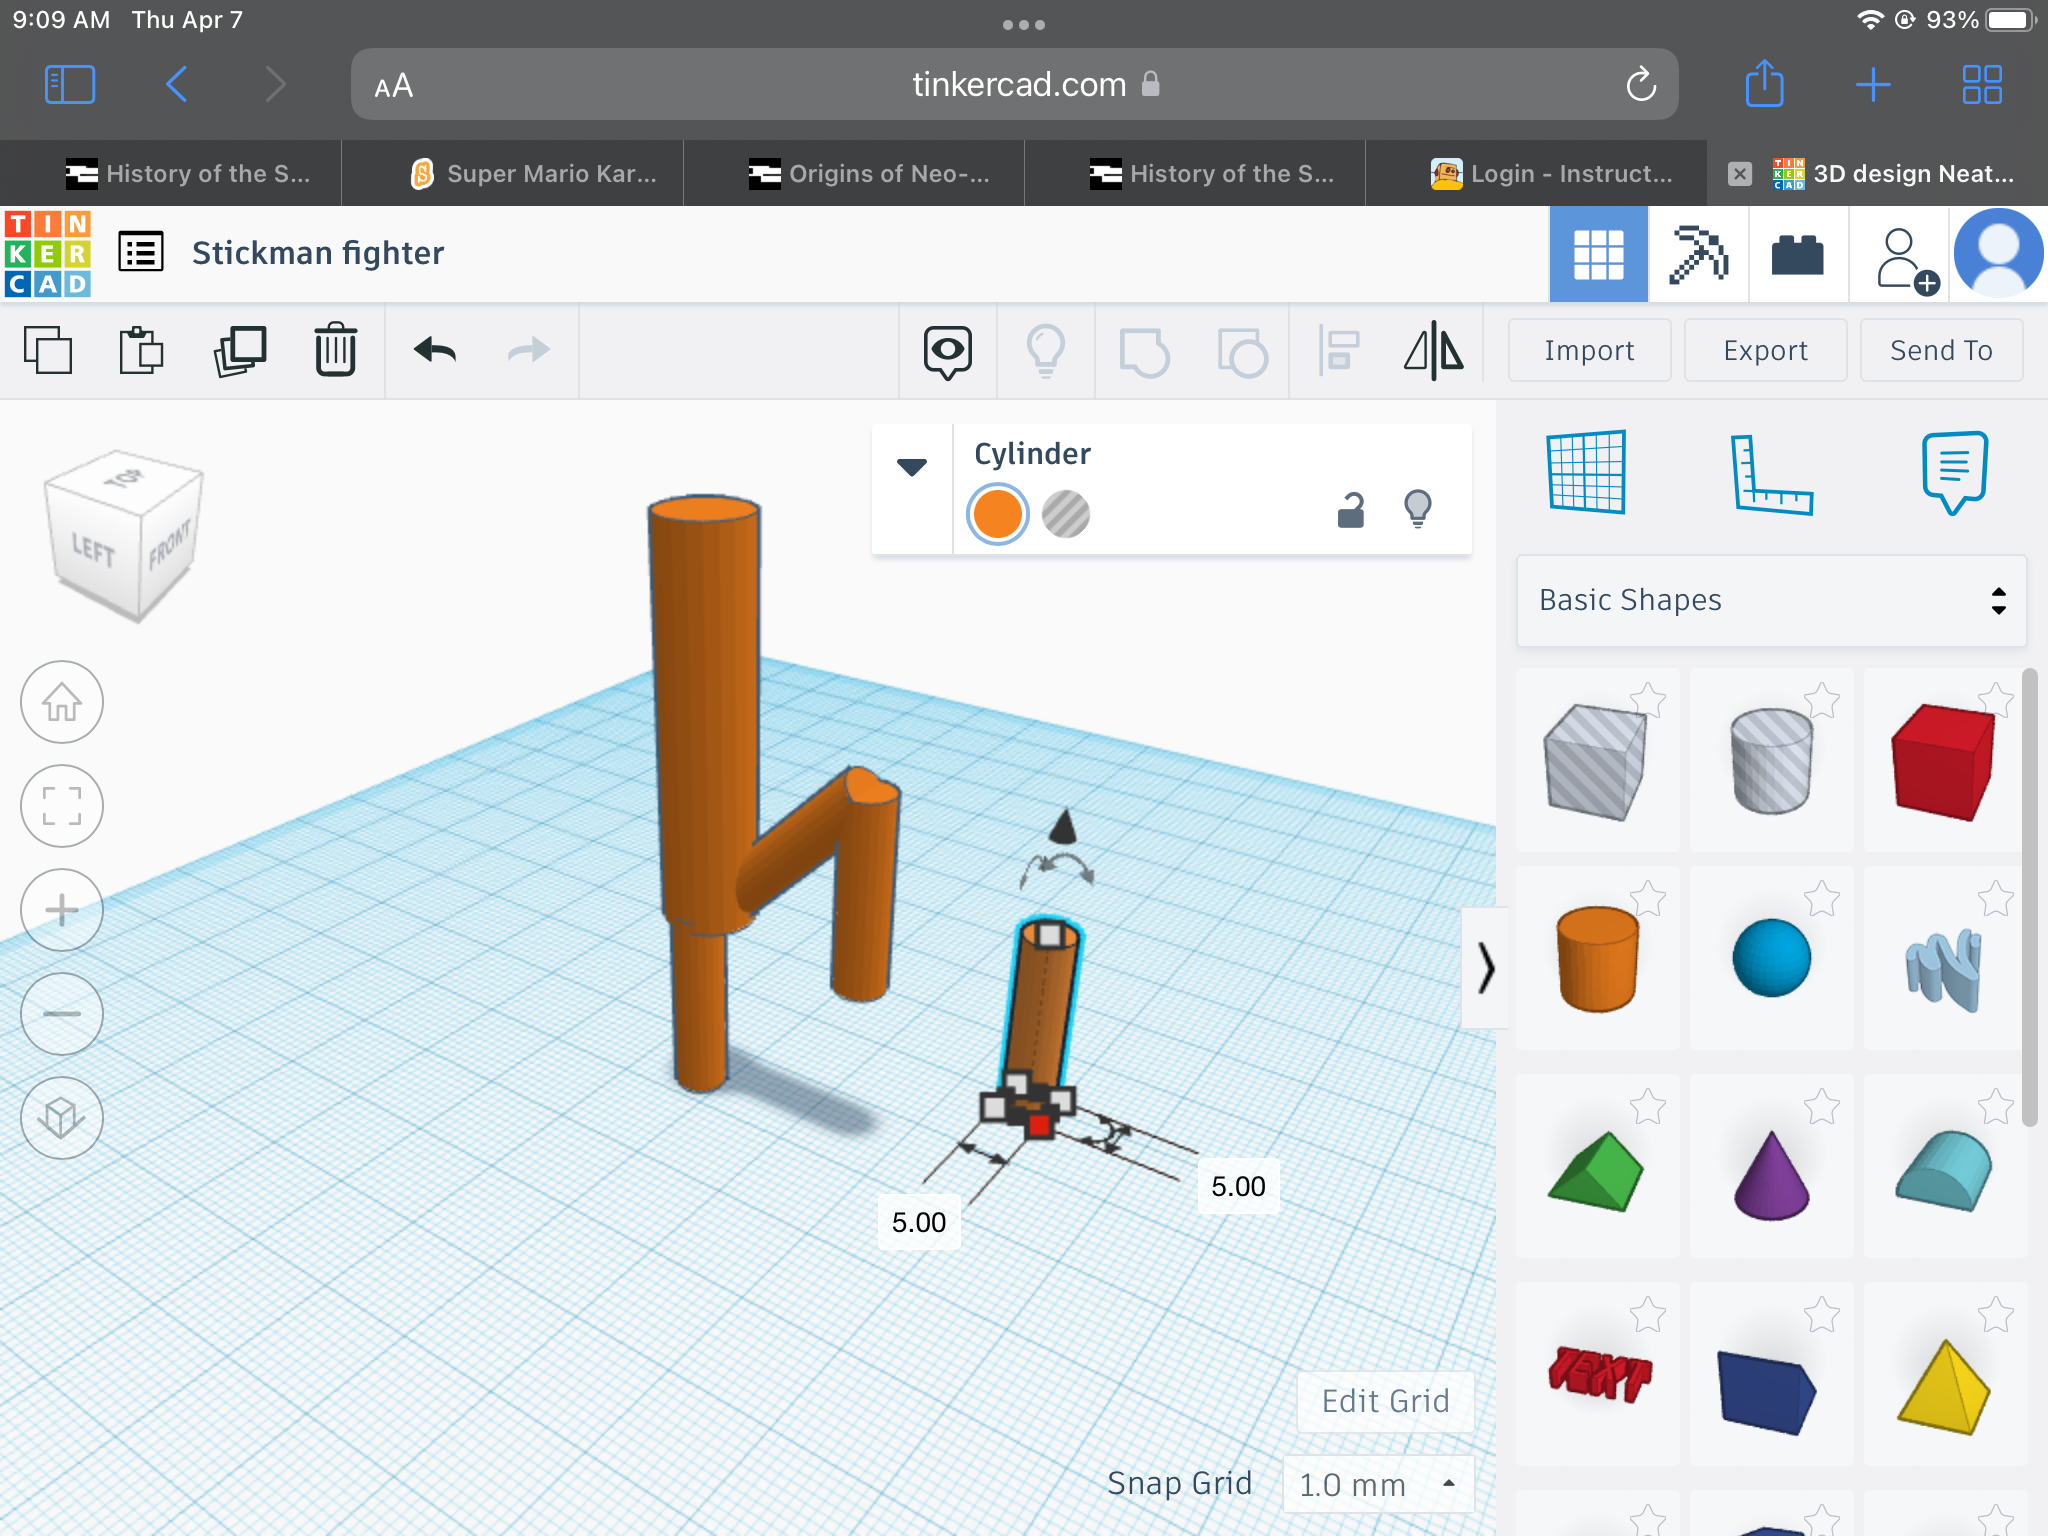The width and height of the screenshot is (2048, 1536).
Task: Collapse the shapes panel with the chevron
Action: pos(1486,968)
